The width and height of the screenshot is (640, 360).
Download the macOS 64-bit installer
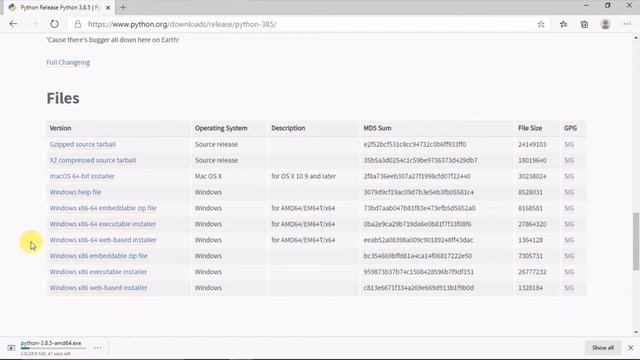tap(82, 176)
